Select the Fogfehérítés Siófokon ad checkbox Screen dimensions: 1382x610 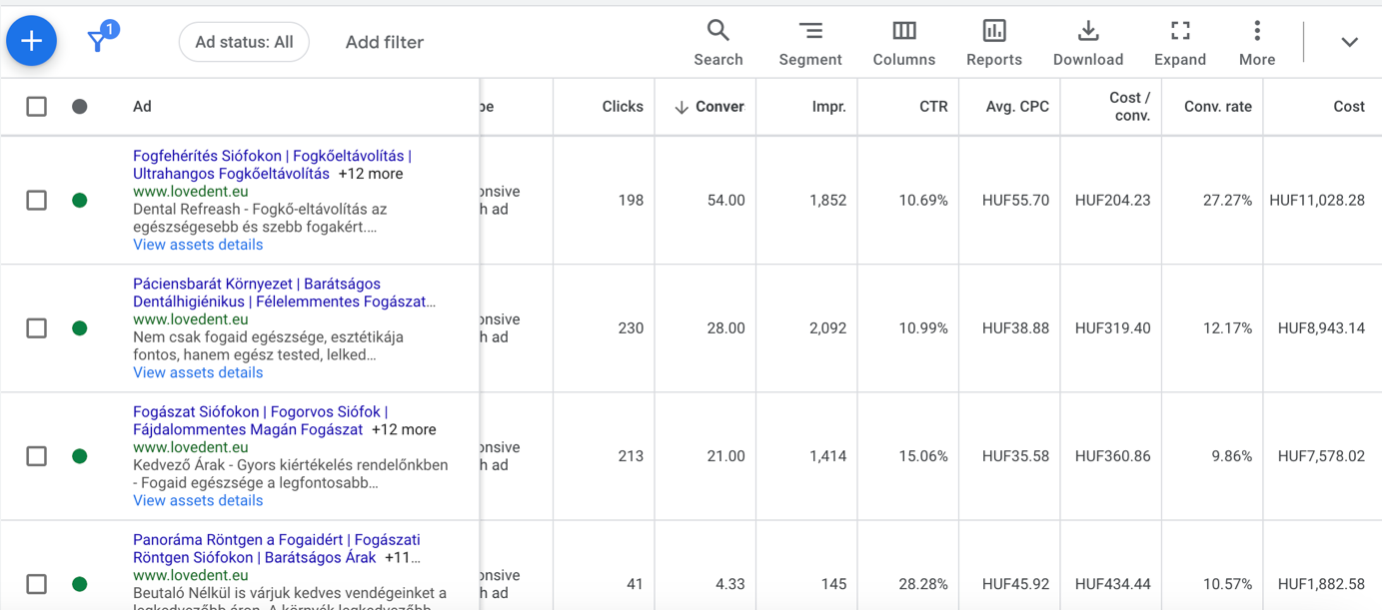(x=36, y=200)
